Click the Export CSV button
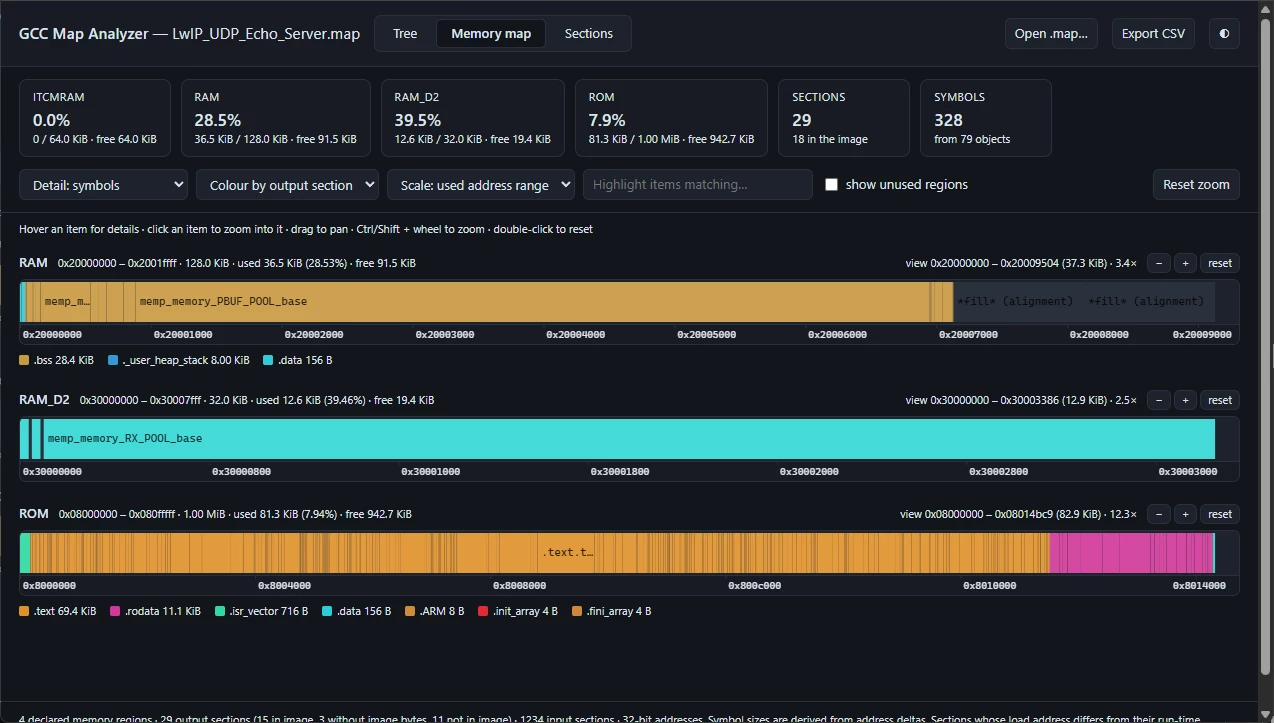 pyautogui.click(x=1153, y=33)
